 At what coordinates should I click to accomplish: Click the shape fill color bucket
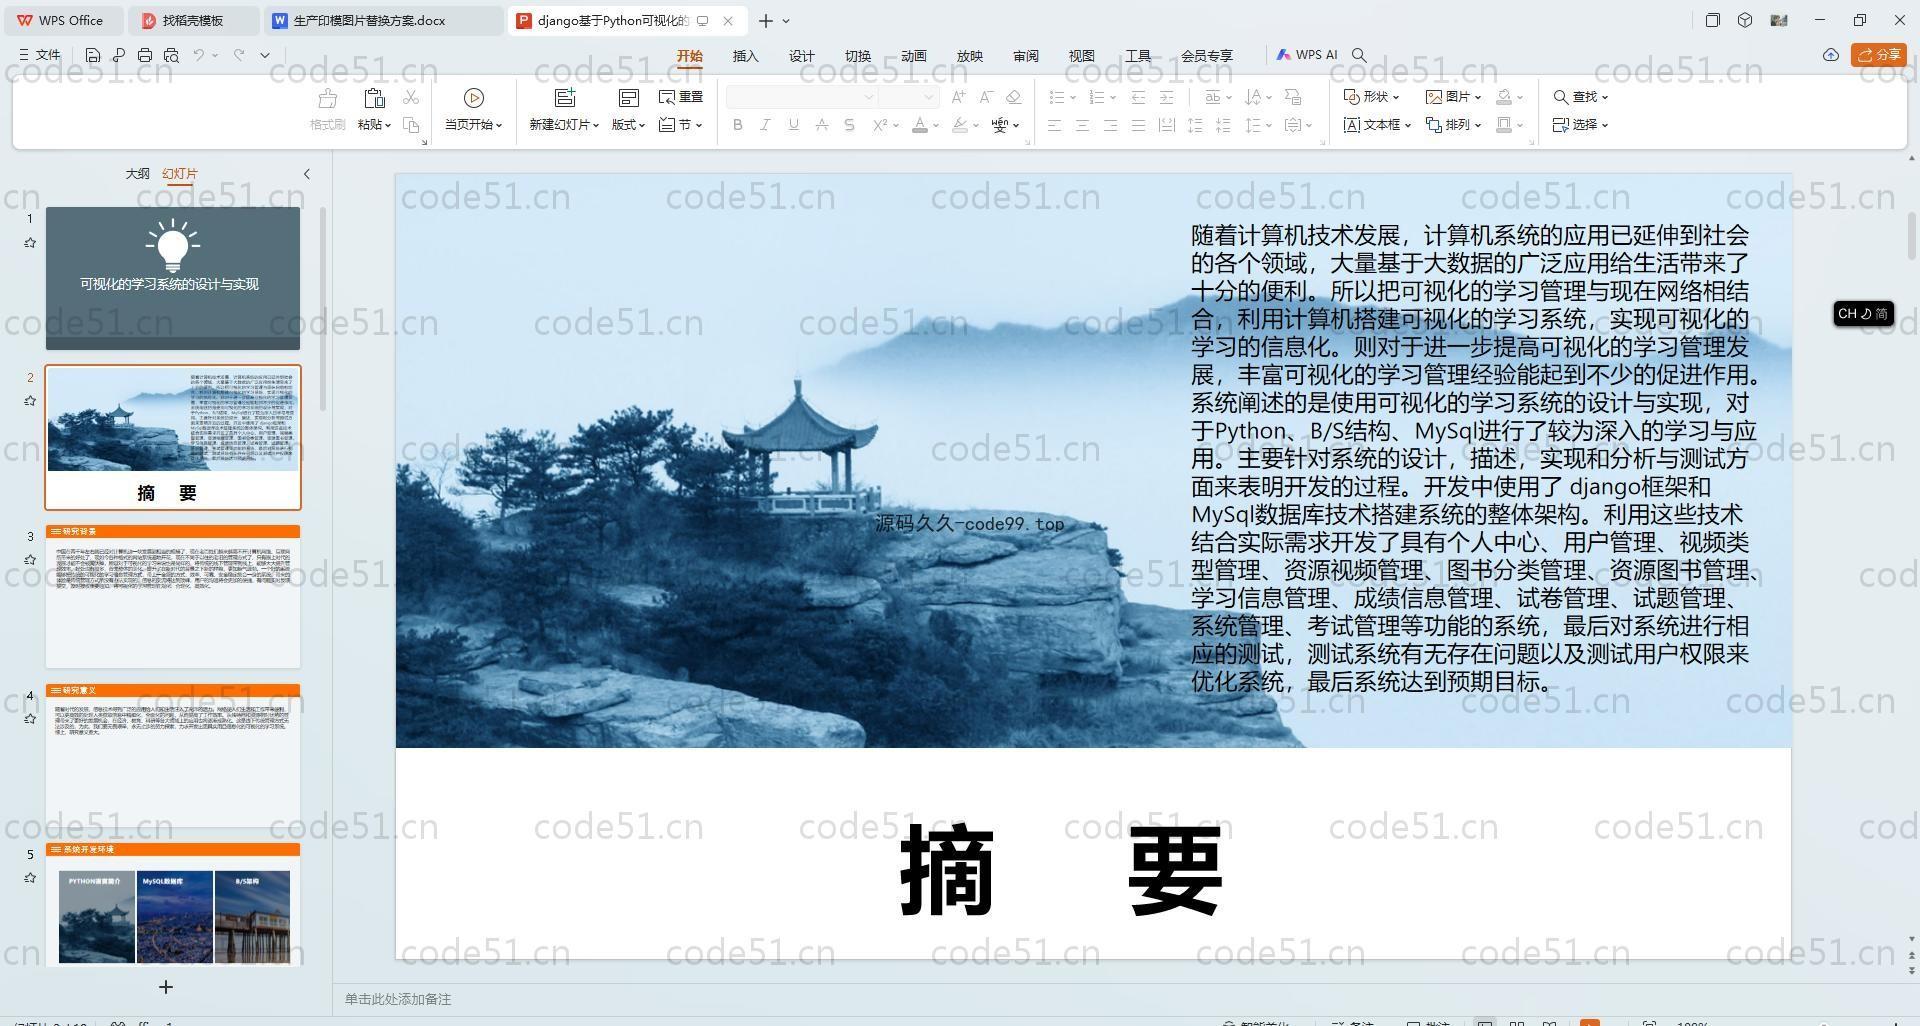point(1504,97)
